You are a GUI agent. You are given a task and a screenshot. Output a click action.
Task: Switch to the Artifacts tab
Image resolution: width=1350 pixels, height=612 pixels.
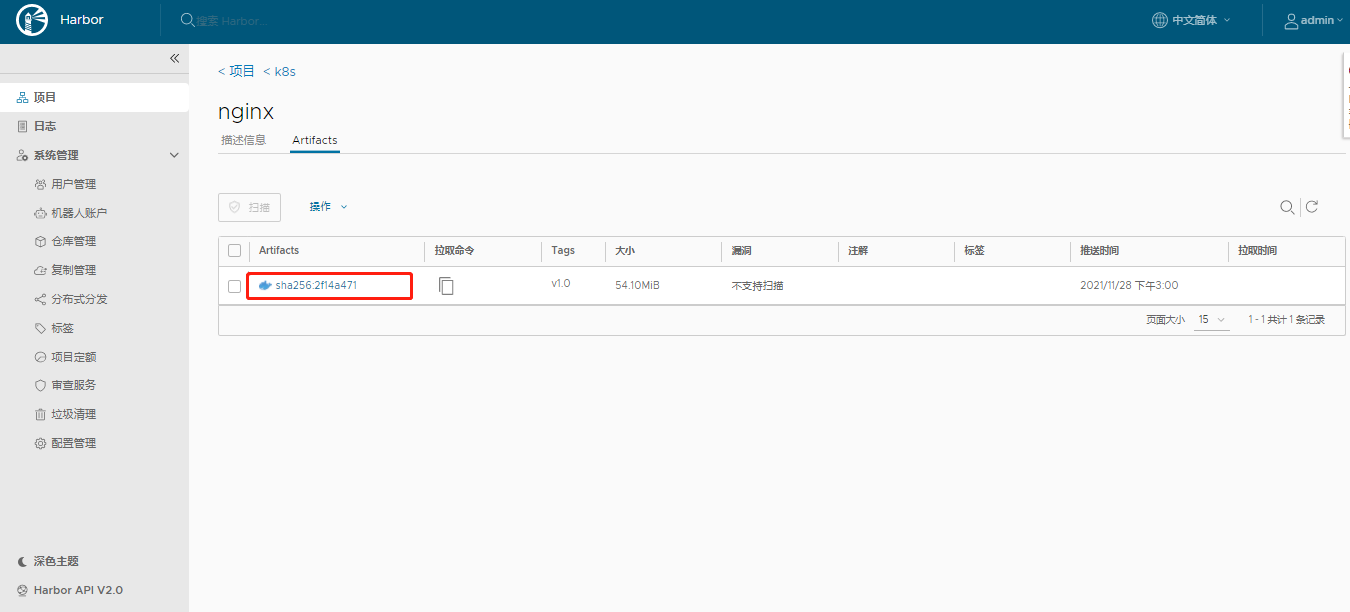[x=315, y=140]
